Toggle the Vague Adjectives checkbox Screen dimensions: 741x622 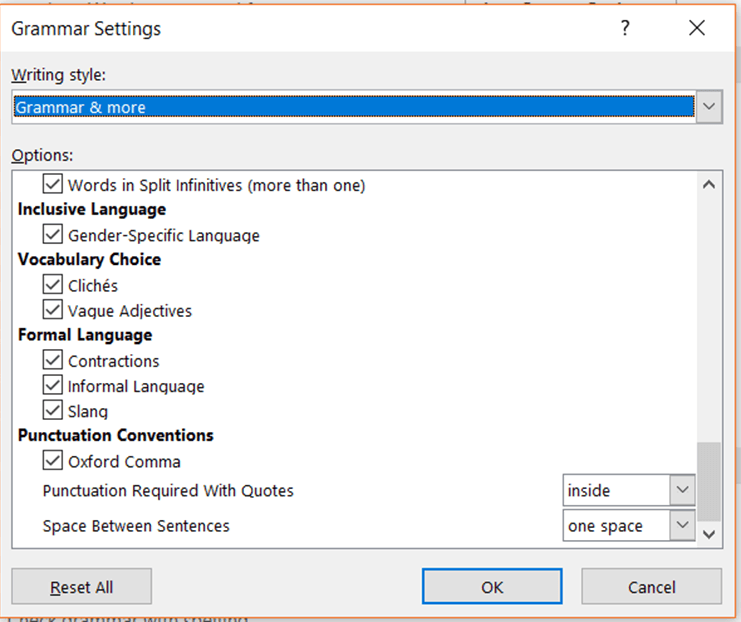(53, 310)
